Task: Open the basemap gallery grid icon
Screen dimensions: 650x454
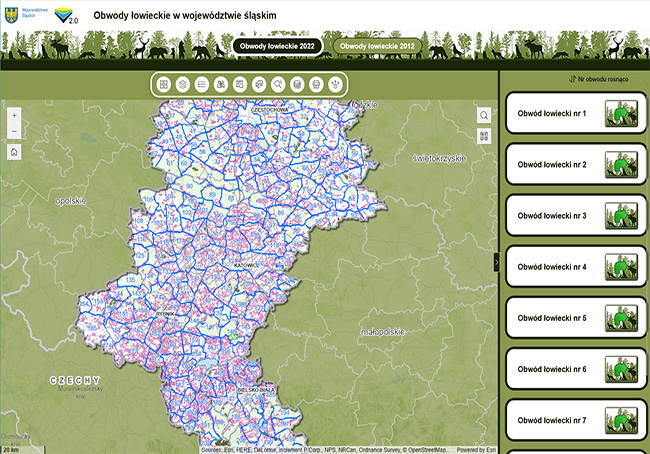Action: pyautogui.click(x=164, y=85)
